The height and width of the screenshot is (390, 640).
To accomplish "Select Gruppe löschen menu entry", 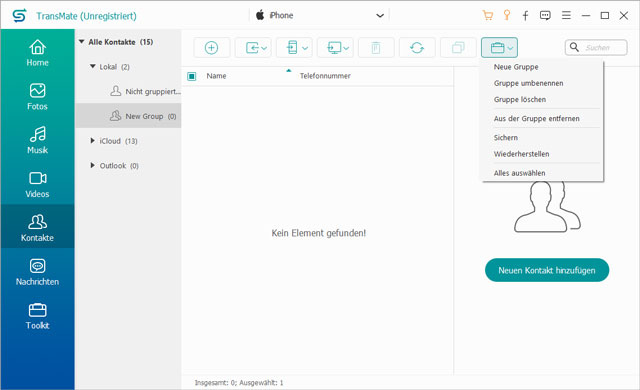I will click(520, 100).
